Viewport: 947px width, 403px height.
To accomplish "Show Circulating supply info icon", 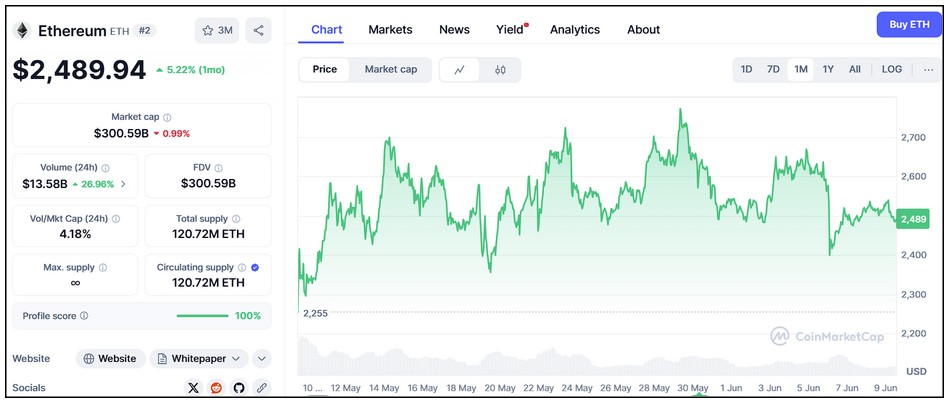I will coord(242,267).
